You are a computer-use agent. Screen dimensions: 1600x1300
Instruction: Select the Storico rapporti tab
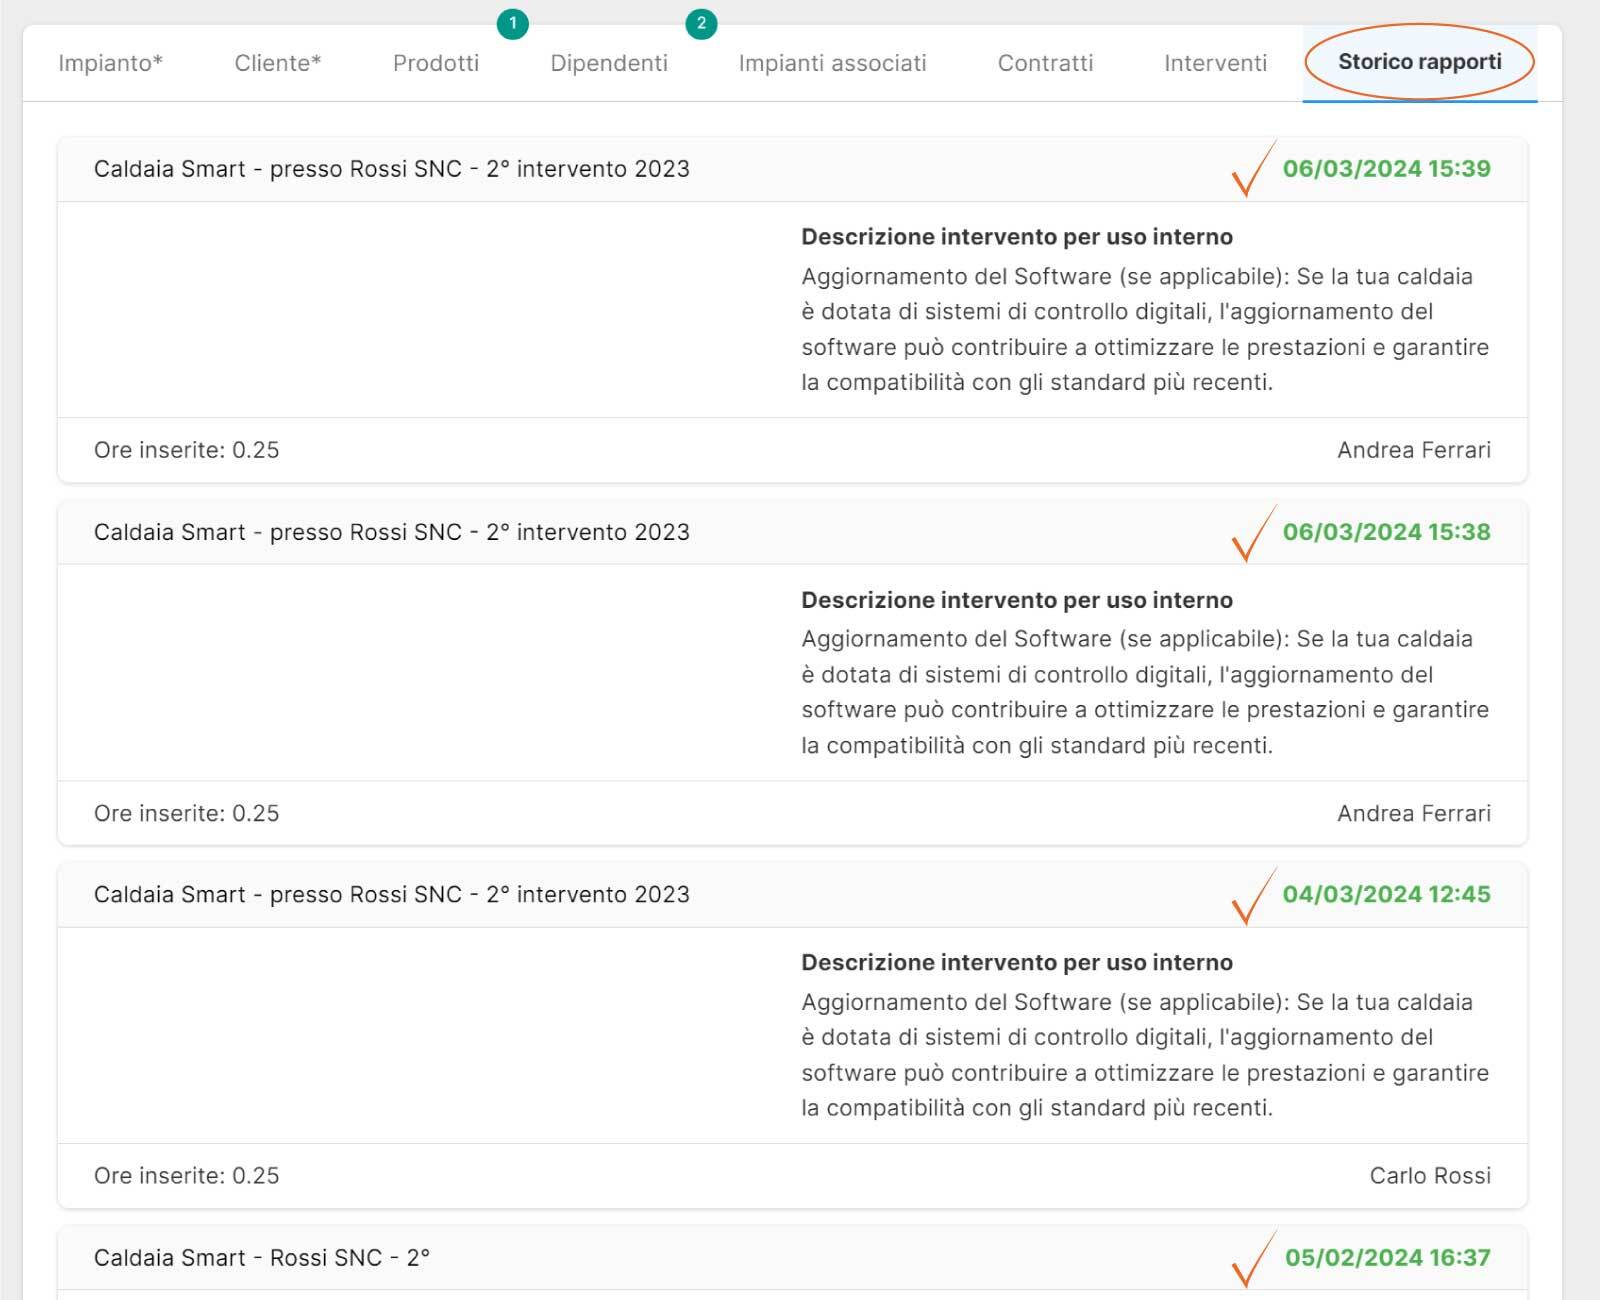[1419, 62]
